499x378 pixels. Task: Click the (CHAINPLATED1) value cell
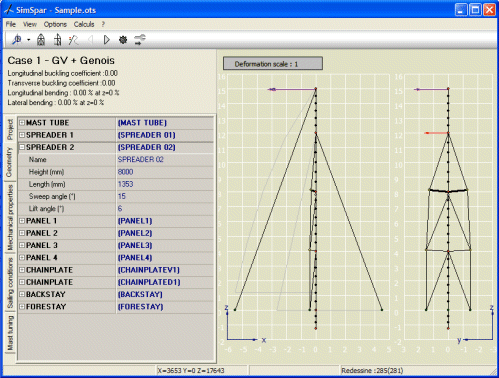coord(165,282)
